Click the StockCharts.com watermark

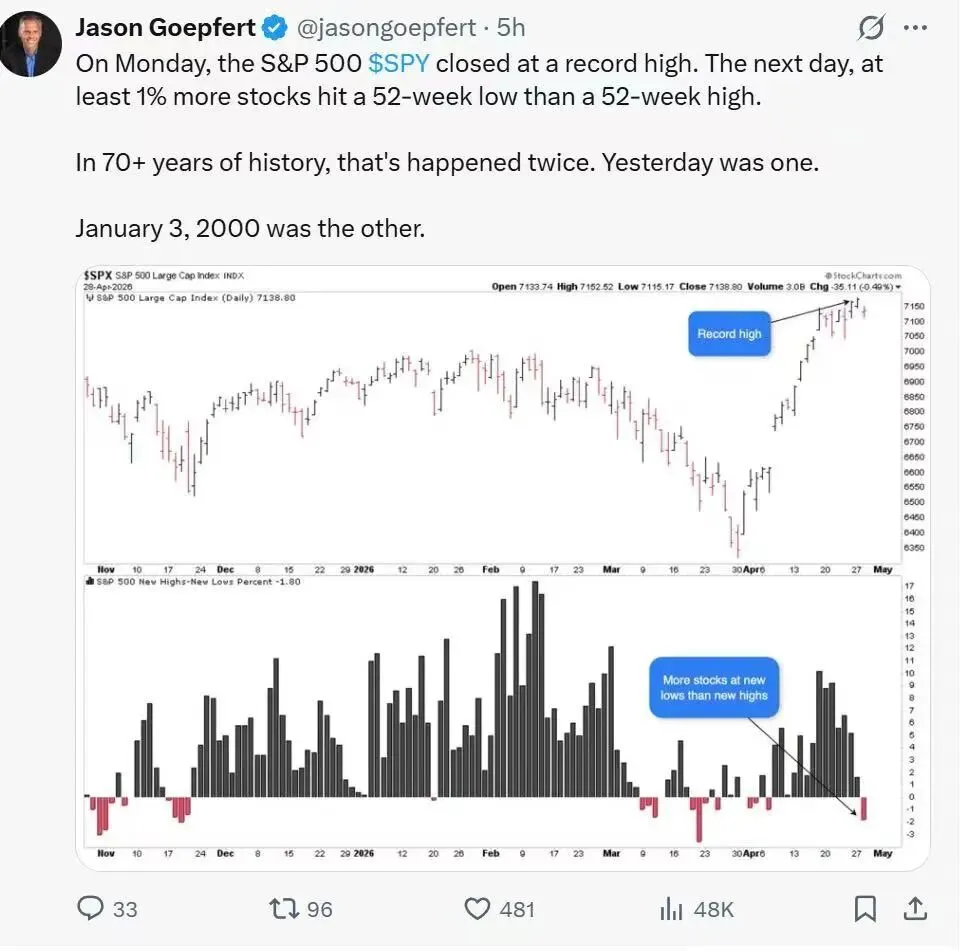(864, 275)
